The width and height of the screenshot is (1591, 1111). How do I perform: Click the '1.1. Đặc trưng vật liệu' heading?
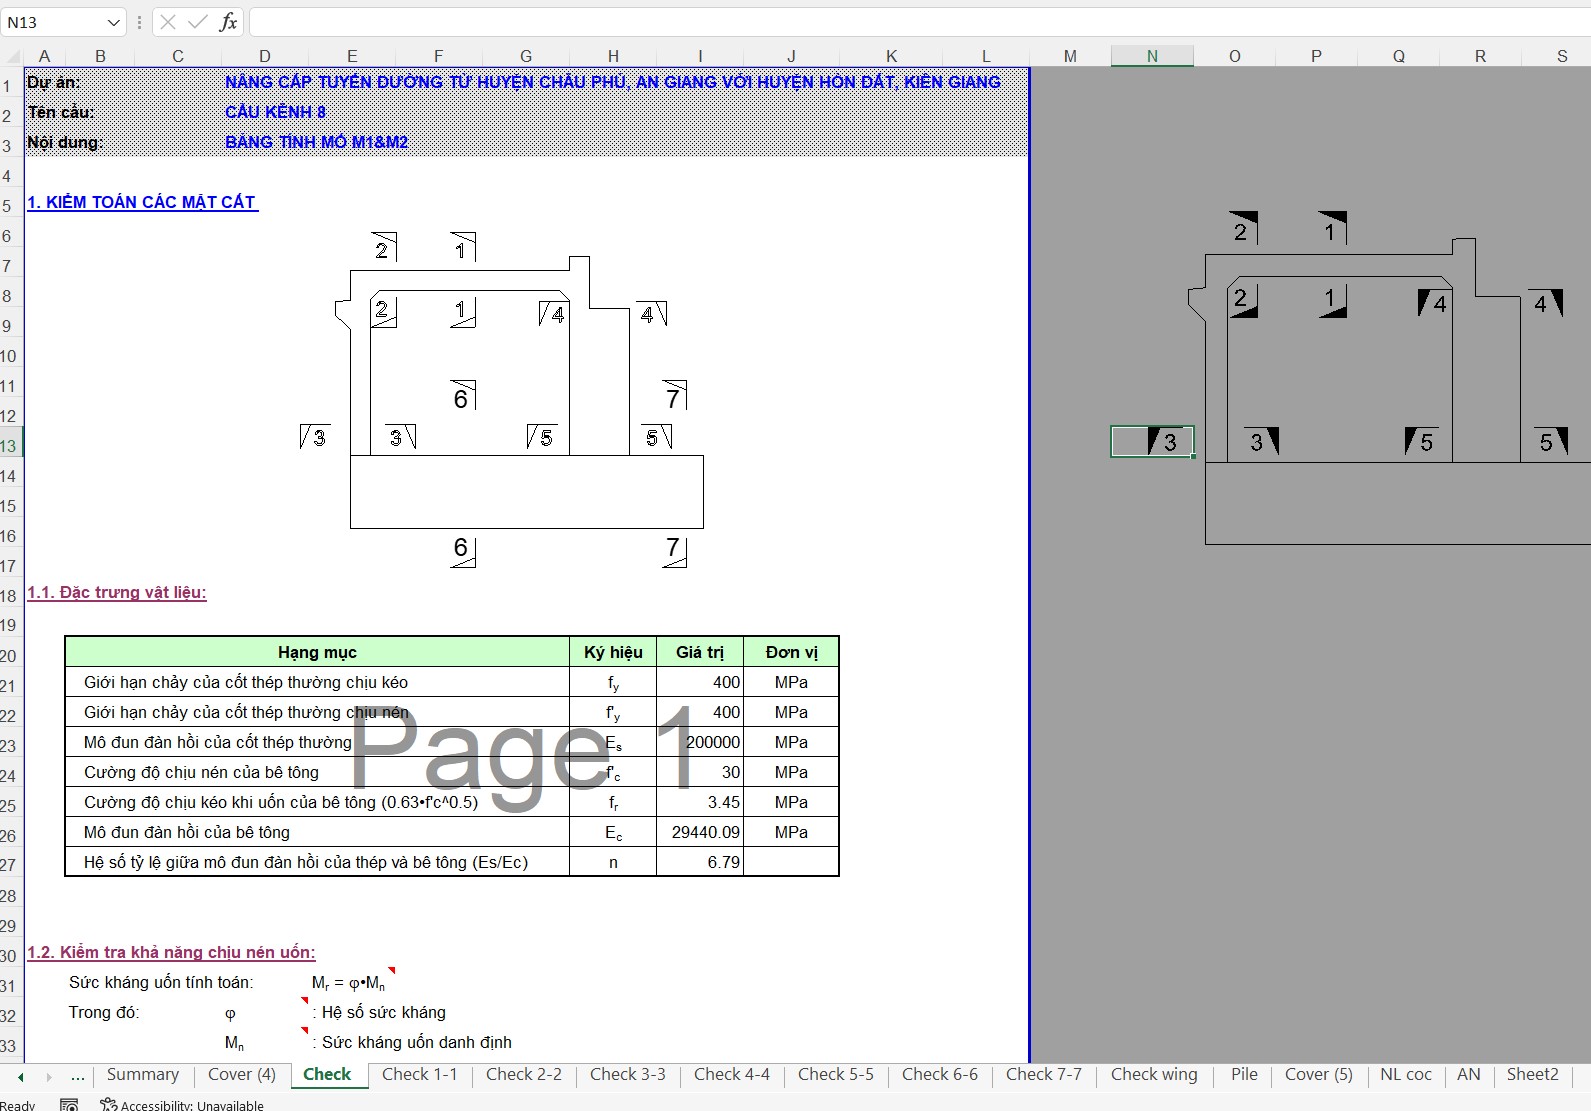[x=116, y=592]
